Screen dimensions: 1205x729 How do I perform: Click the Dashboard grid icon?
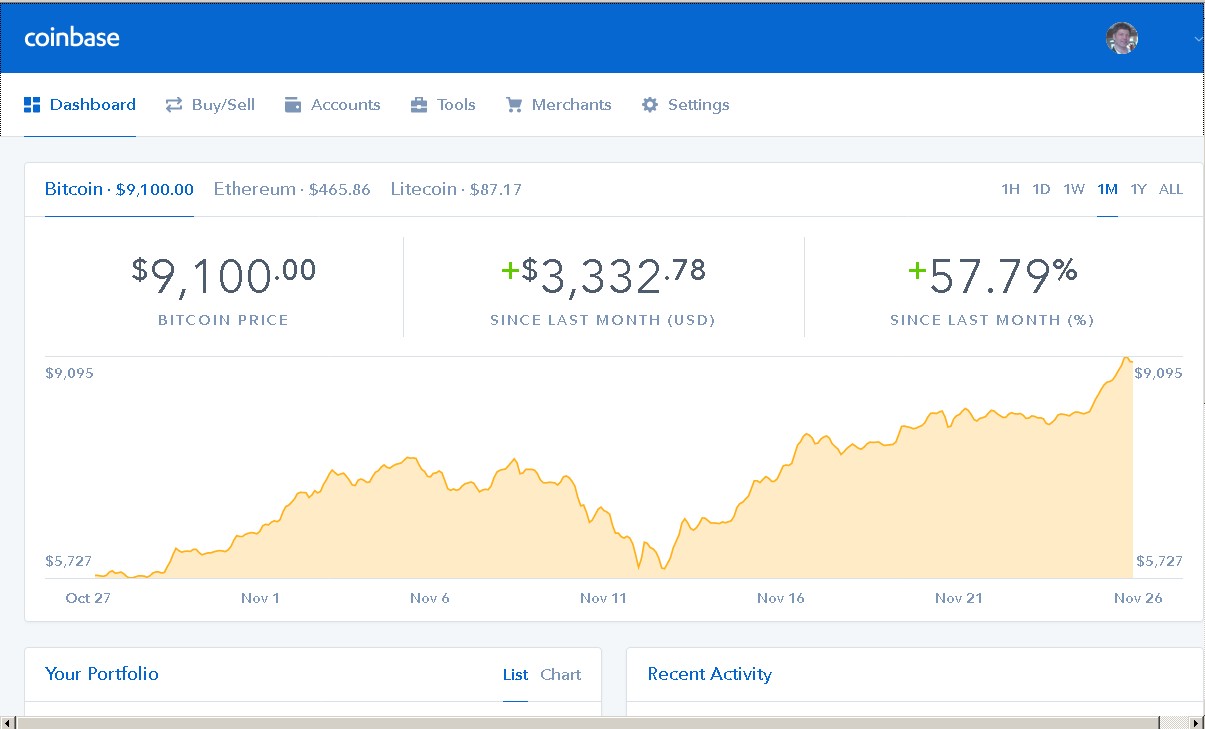[32, 105]
